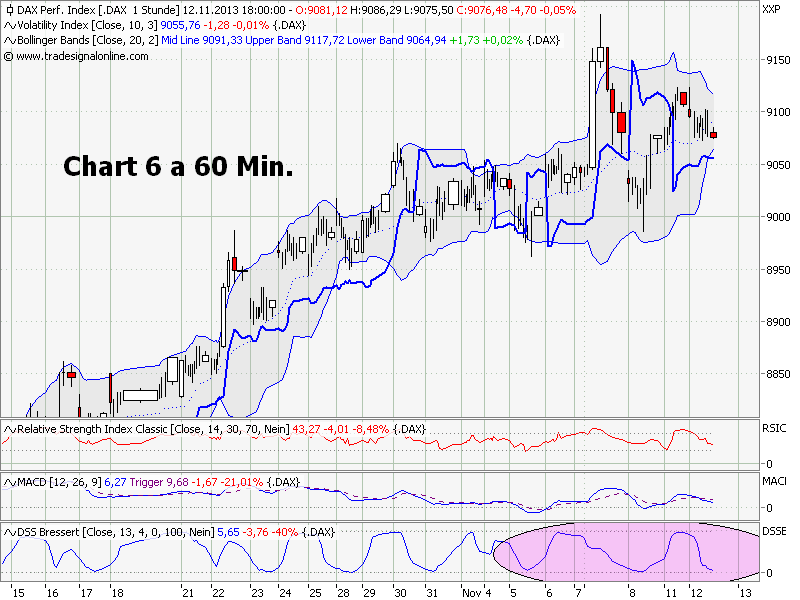Screen dimensions: 800x600
Task: Select the Volatility Index indicator wave icon
Action: coord(10,25)
